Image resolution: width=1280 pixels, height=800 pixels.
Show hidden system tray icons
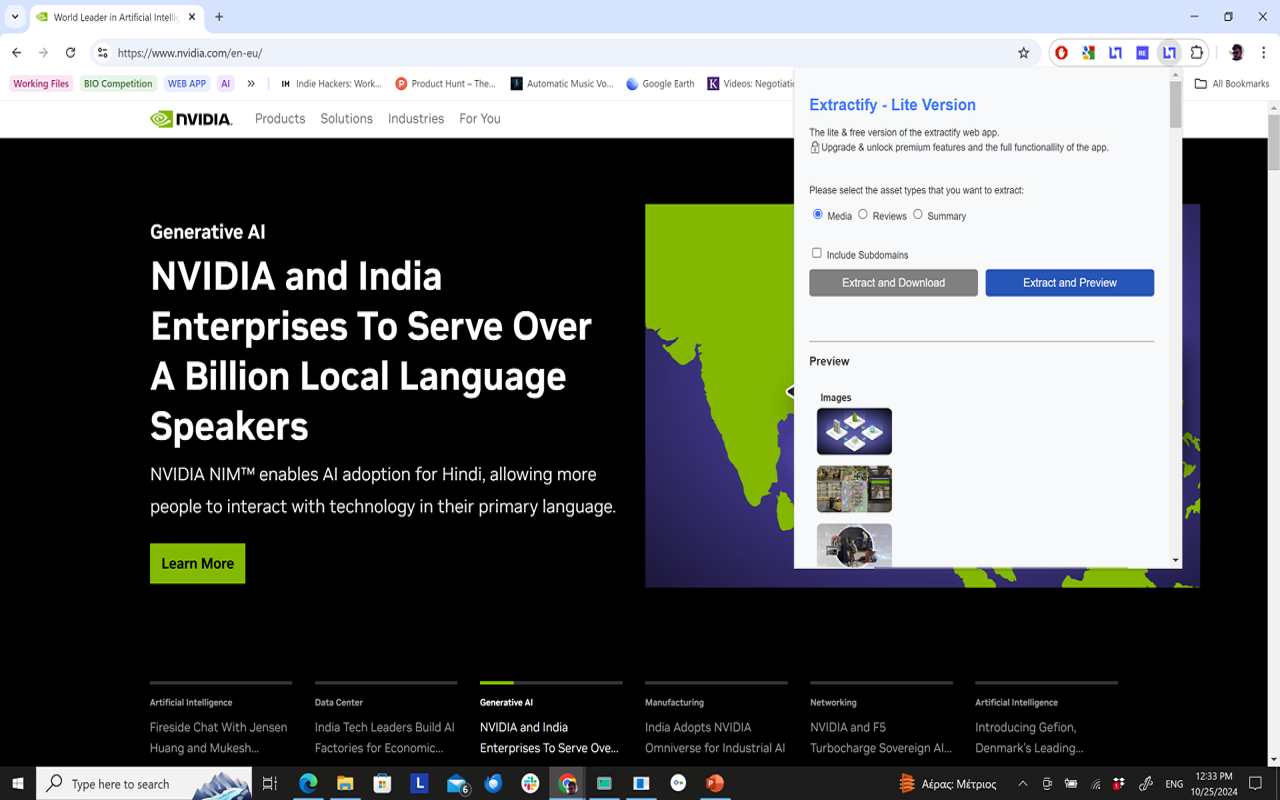coord(1022,784)
